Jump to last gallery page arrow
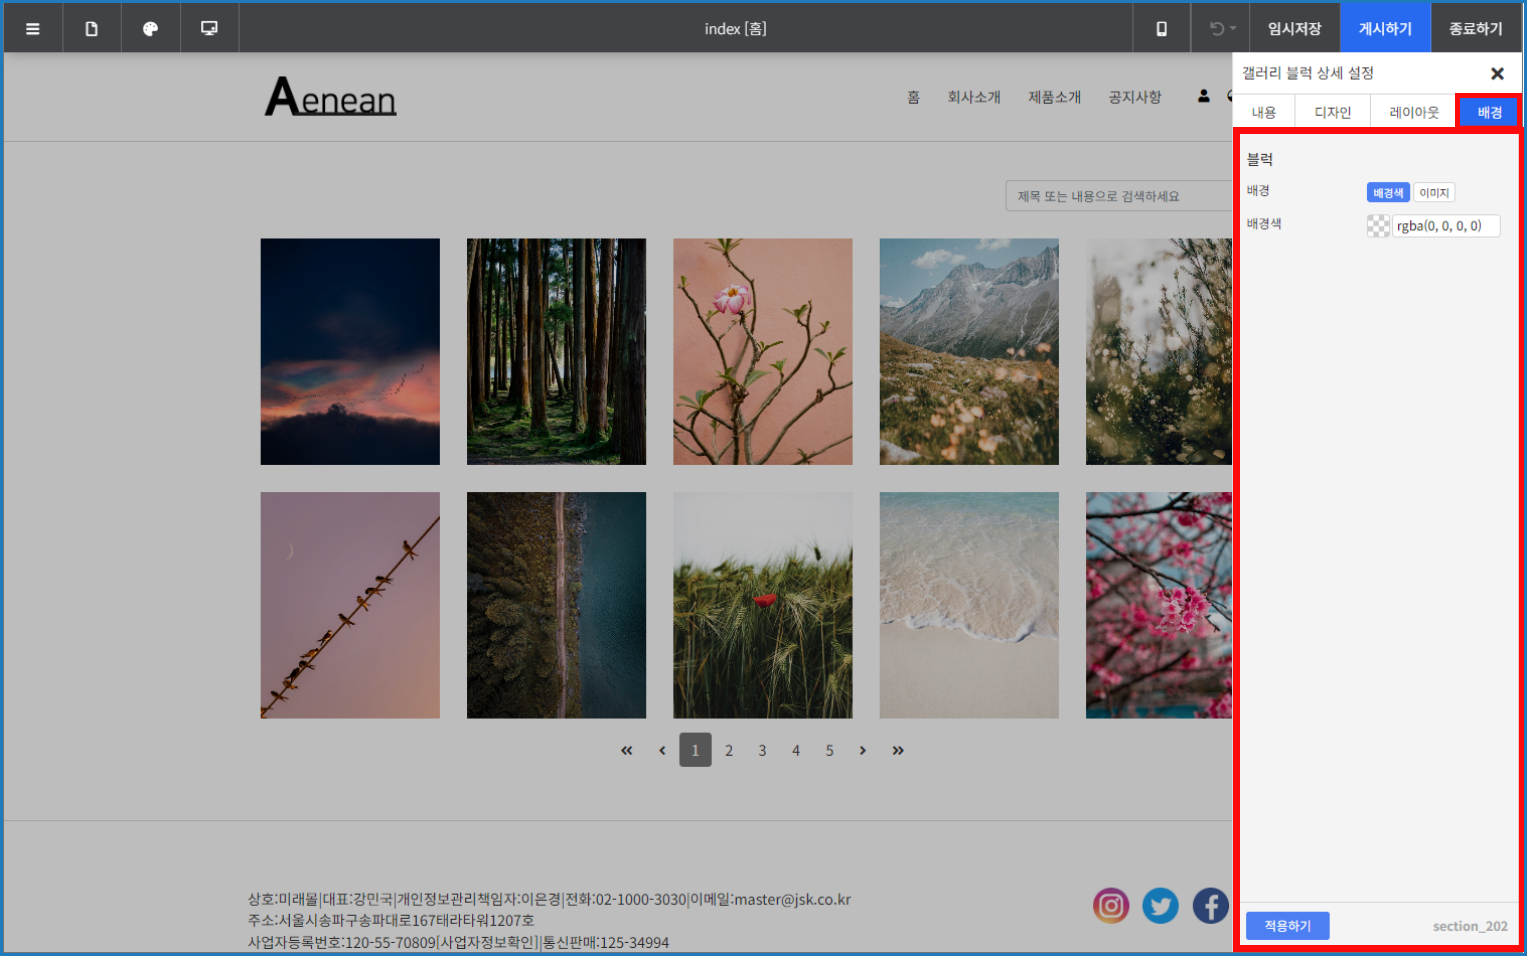This screenshot has height=956, width=1527. [898, 750]
